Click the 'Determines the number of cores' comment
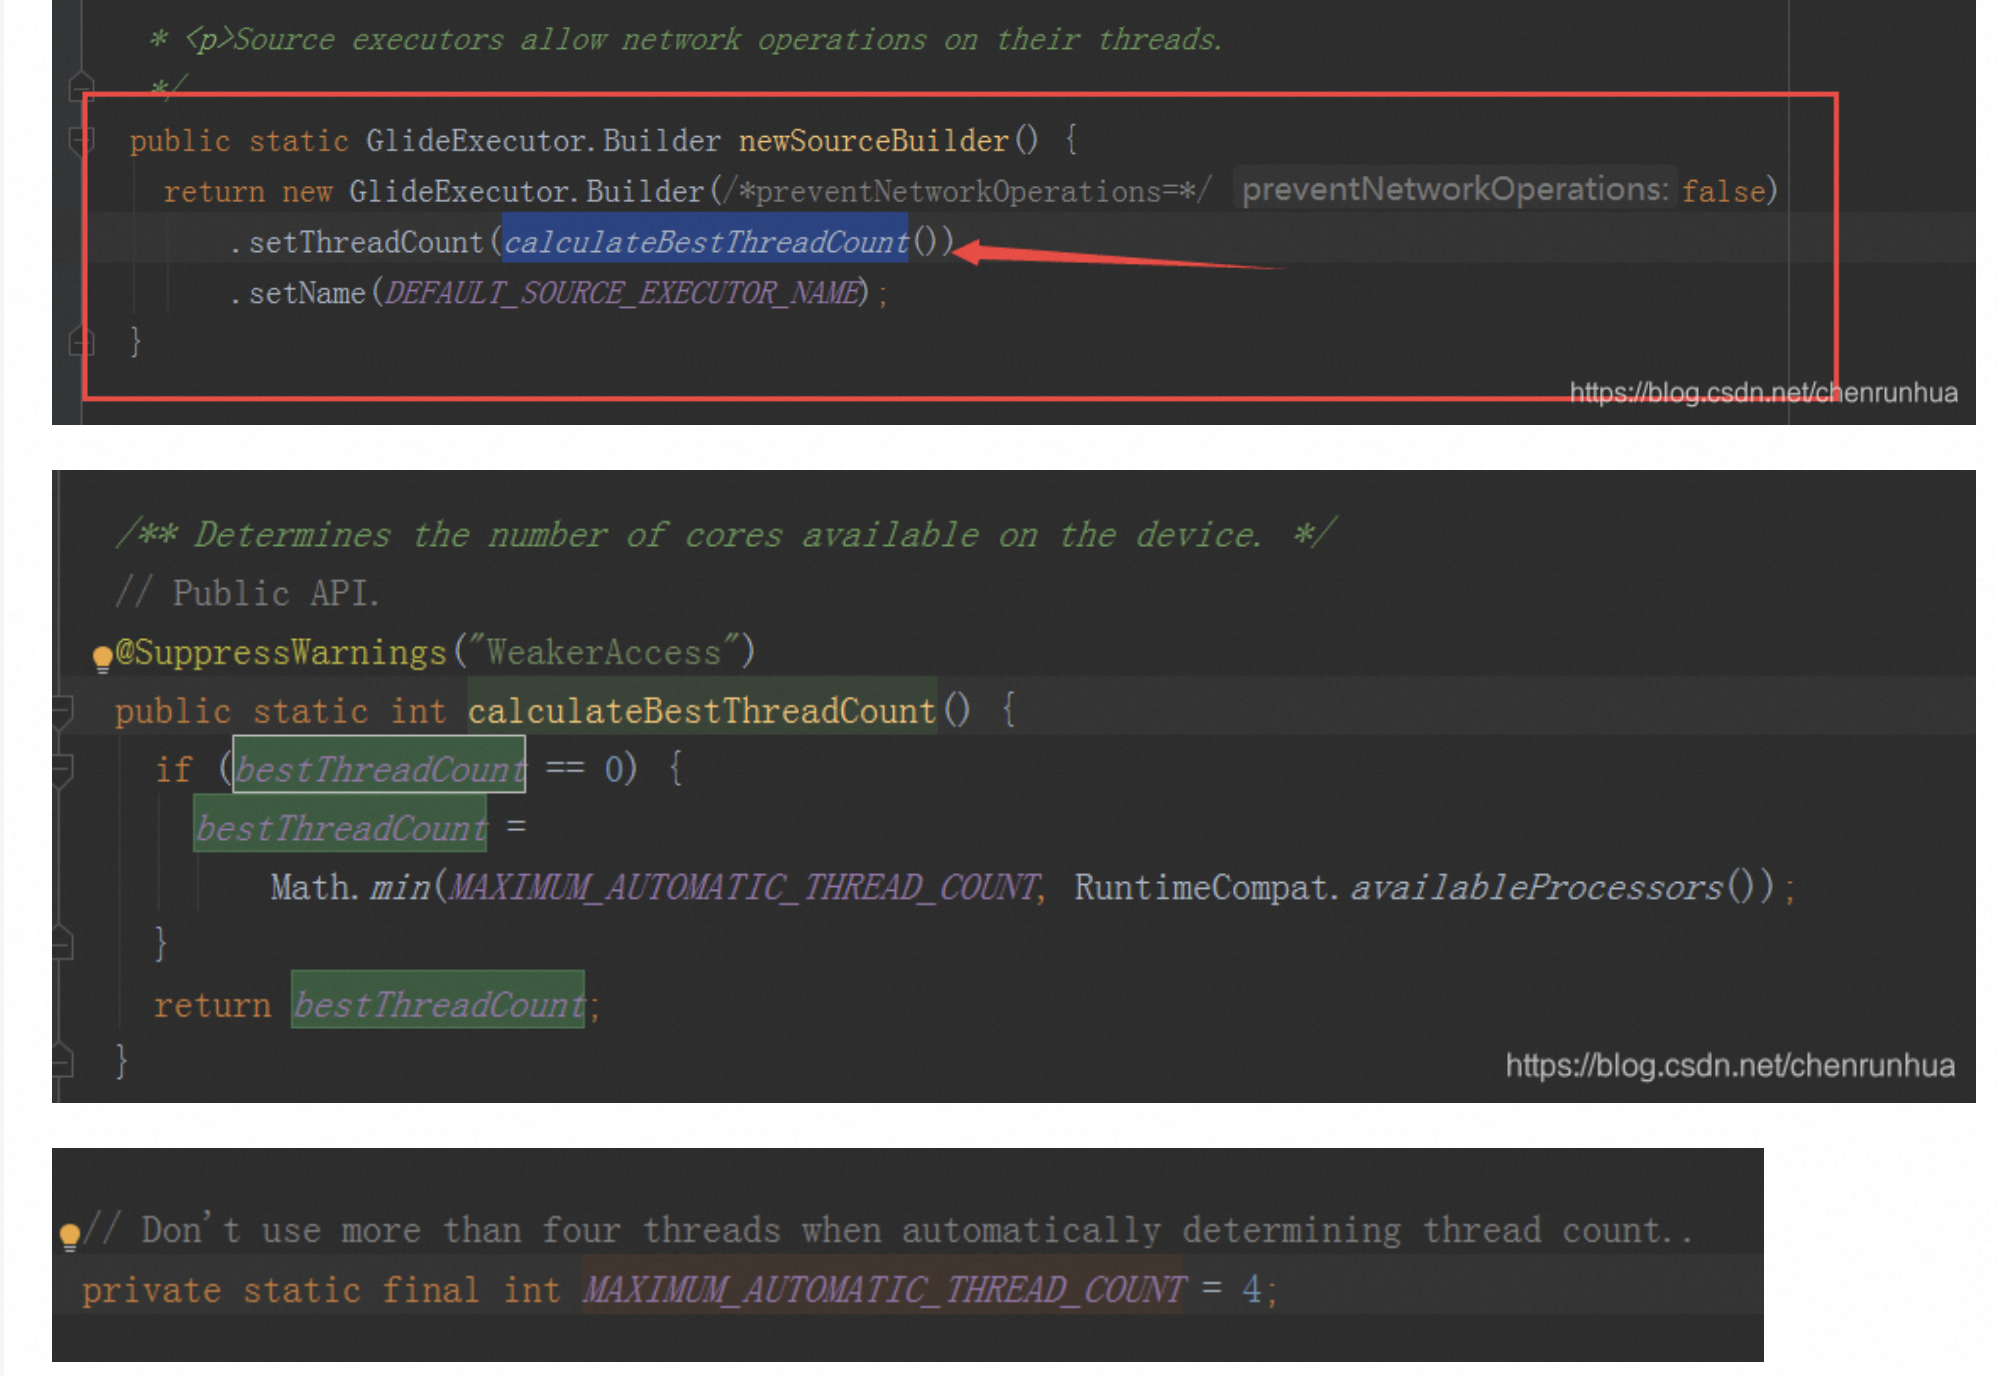 point(726,534)
